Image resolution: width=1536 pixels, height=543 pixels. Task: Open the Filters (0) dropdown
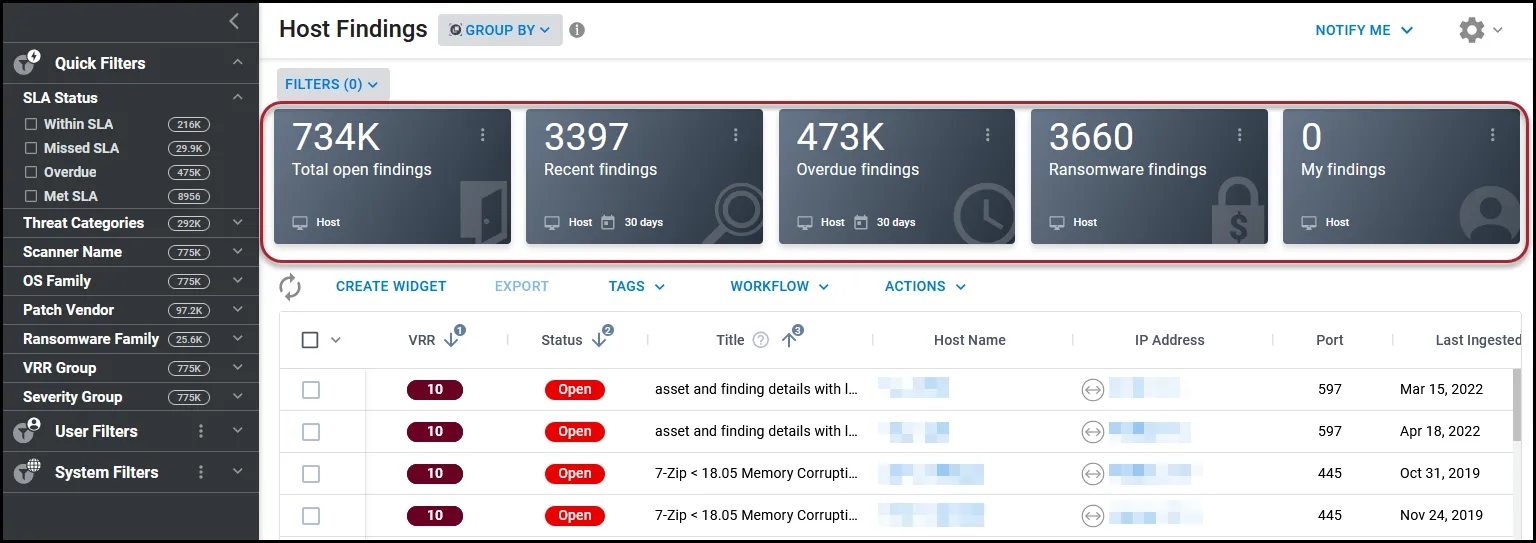coord(332,84)
